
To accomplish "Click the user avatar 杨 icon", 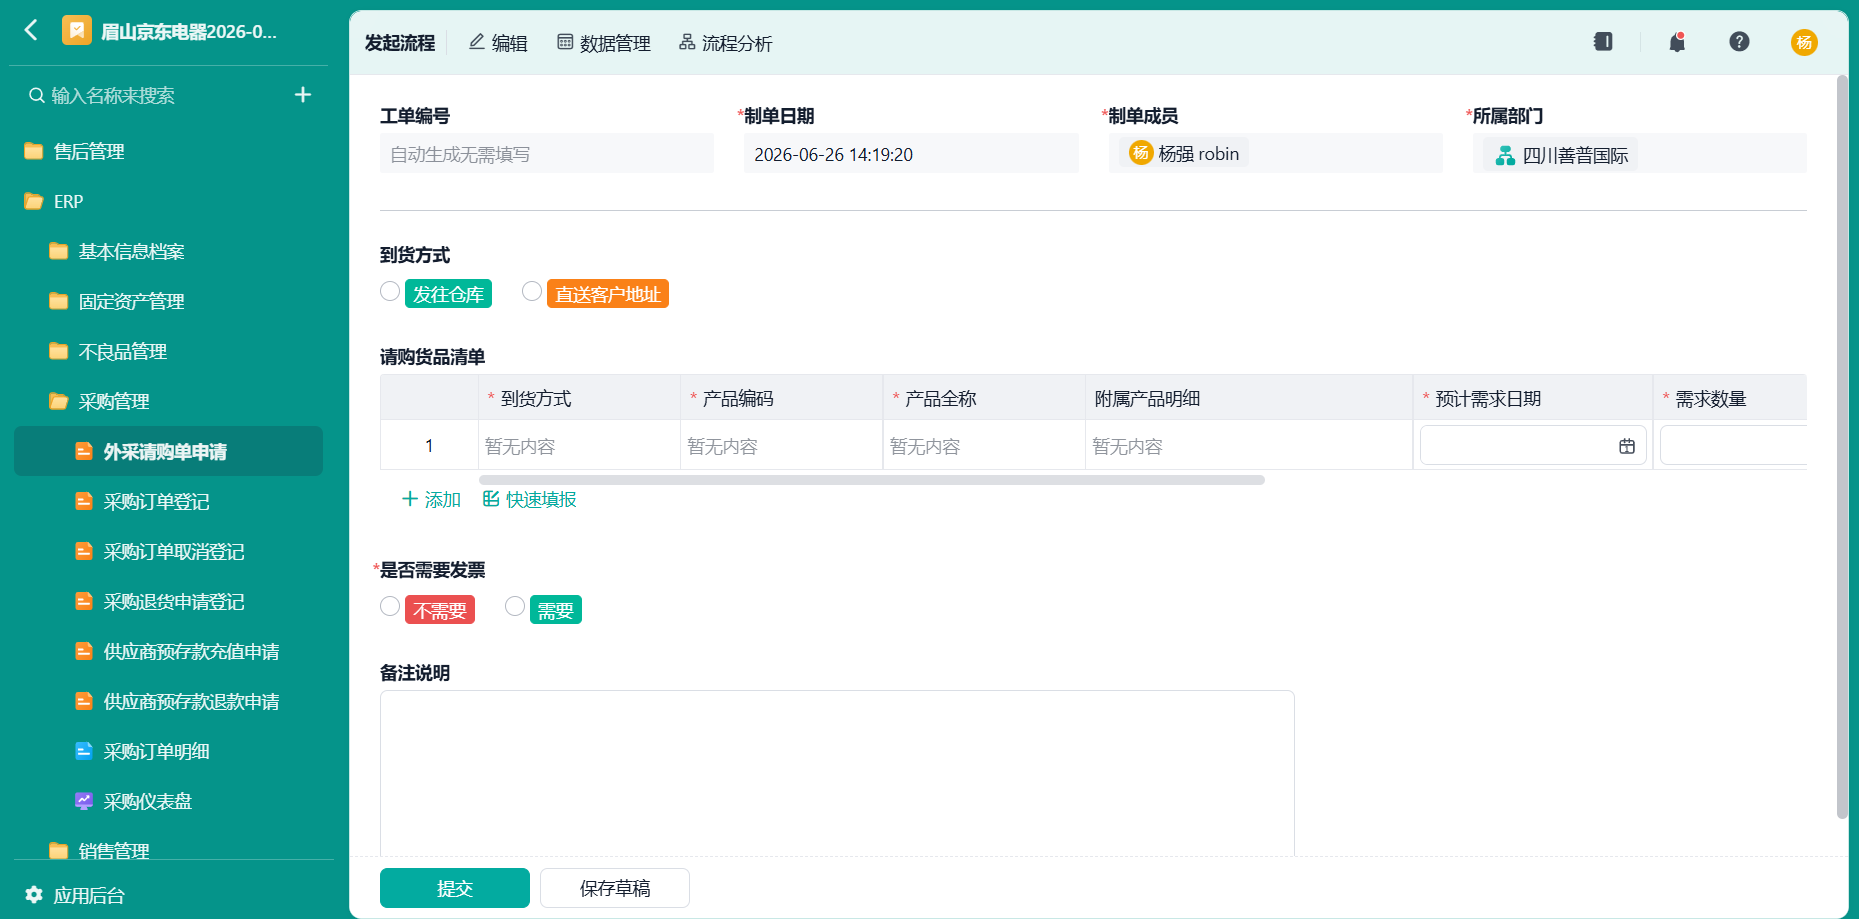I will pyautogui.click(x=1804, y=42).
